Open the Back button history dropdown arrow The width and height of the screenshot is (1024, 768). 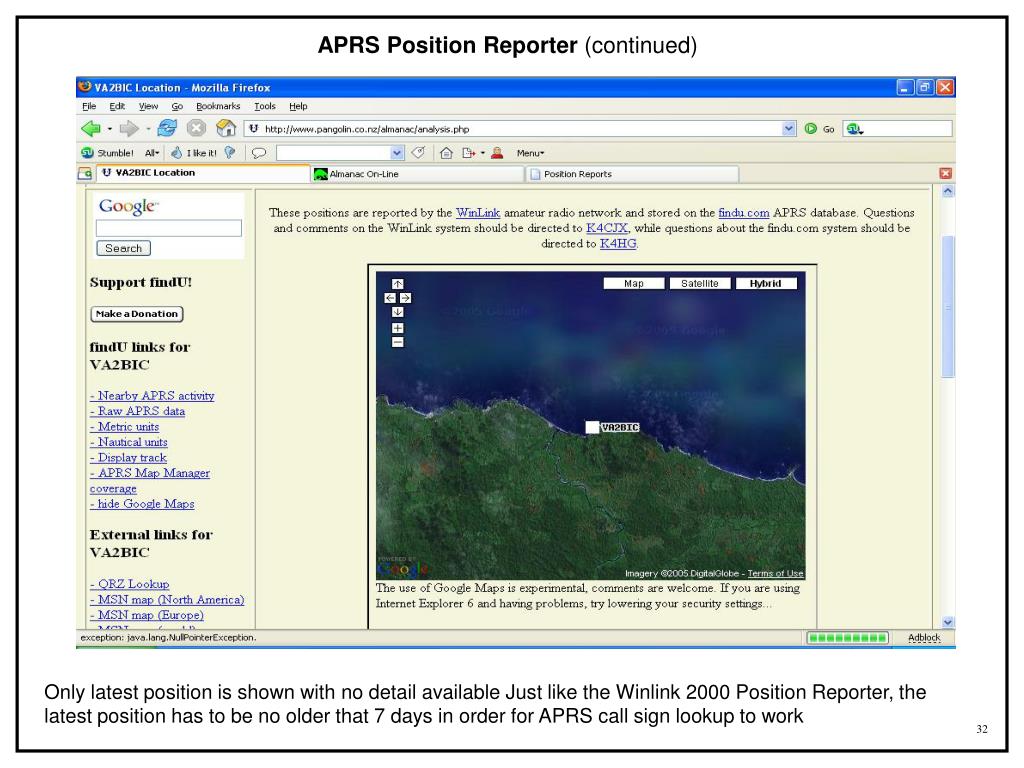tap(110, 129)
